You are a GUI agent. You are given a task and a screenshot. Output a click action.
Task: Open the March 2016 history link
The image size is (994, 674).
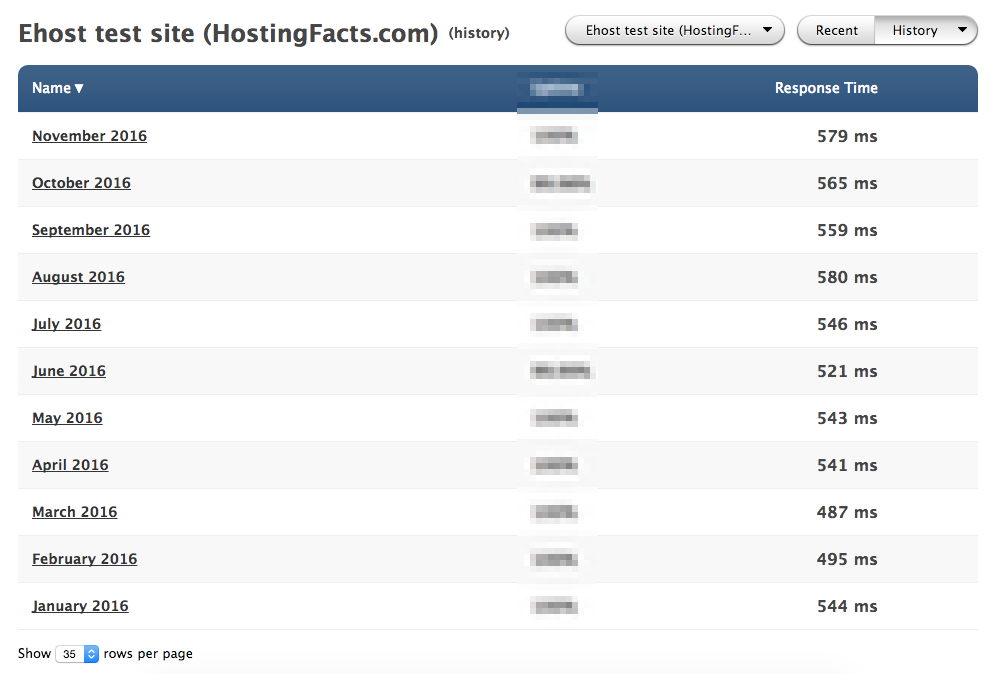click(74, 512)
